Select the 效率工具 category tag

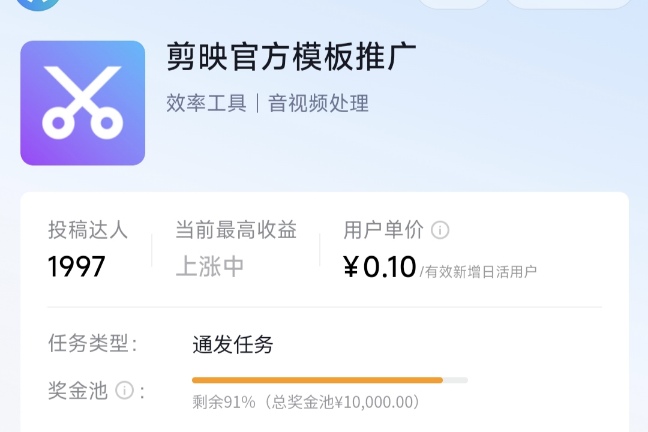[x=206, y=103]
